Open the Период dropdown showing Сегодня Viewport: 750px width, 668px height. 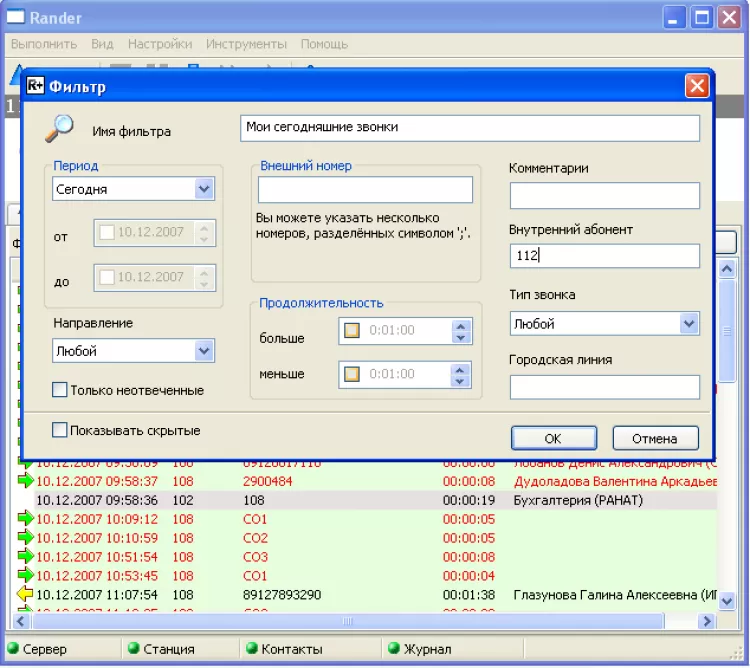(x=204, y=189)
